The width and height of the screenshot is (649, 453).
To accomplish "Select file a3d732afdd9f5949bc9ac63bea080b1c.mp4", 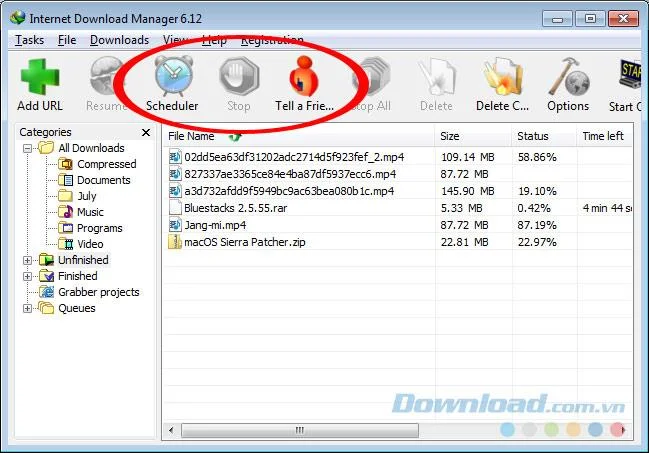I will (289, 191).
